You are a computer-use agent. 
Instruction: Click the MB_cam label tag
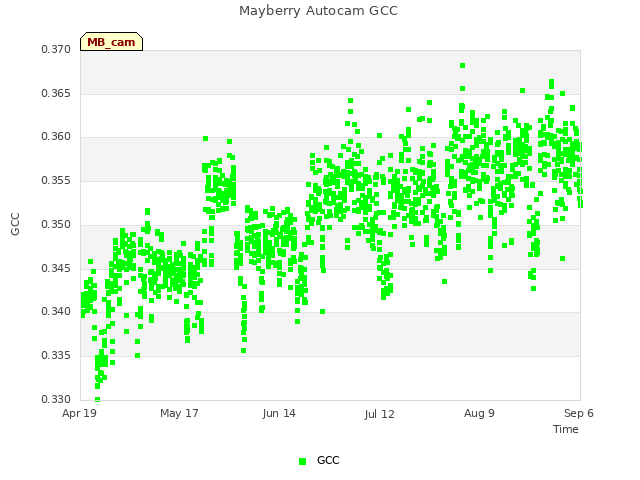pyautogui.click(x=111, y=42)
